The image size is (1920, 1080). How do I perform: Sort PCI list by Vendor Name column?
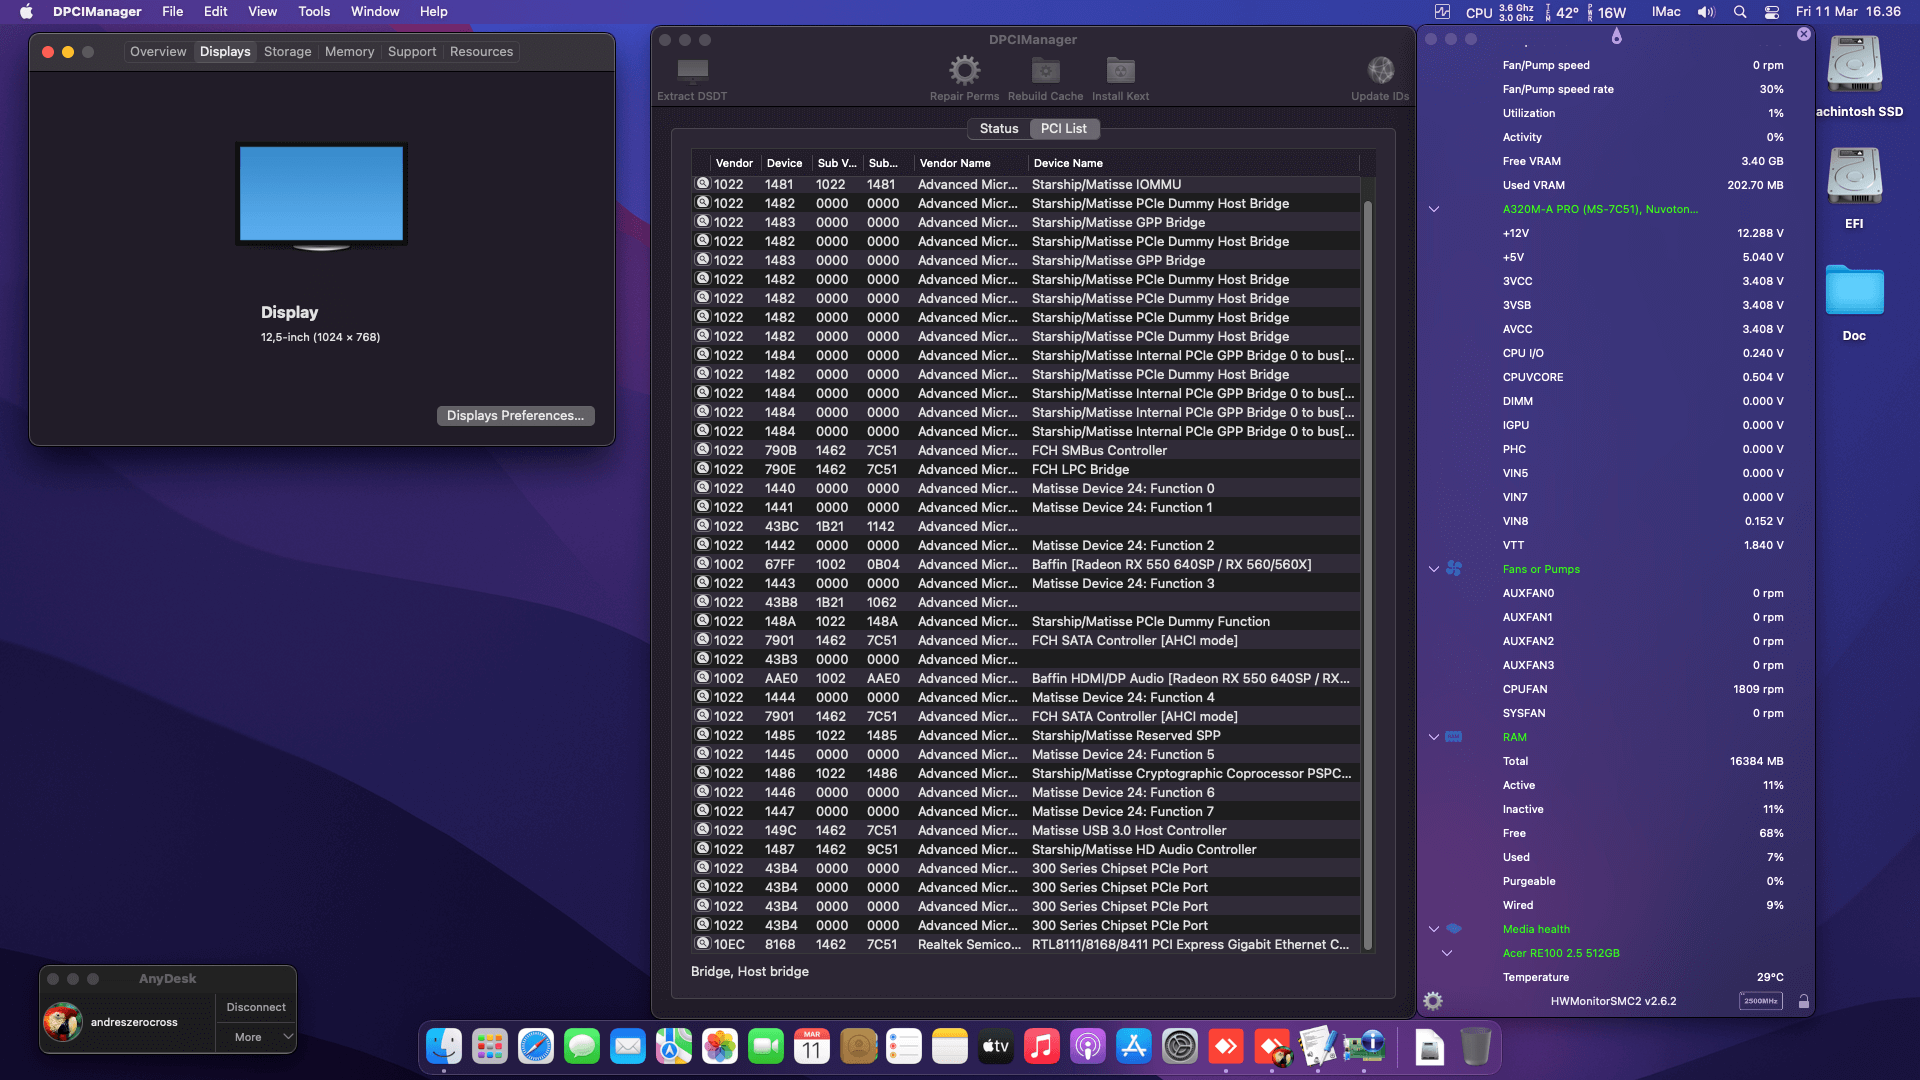(x=971, y=163)
